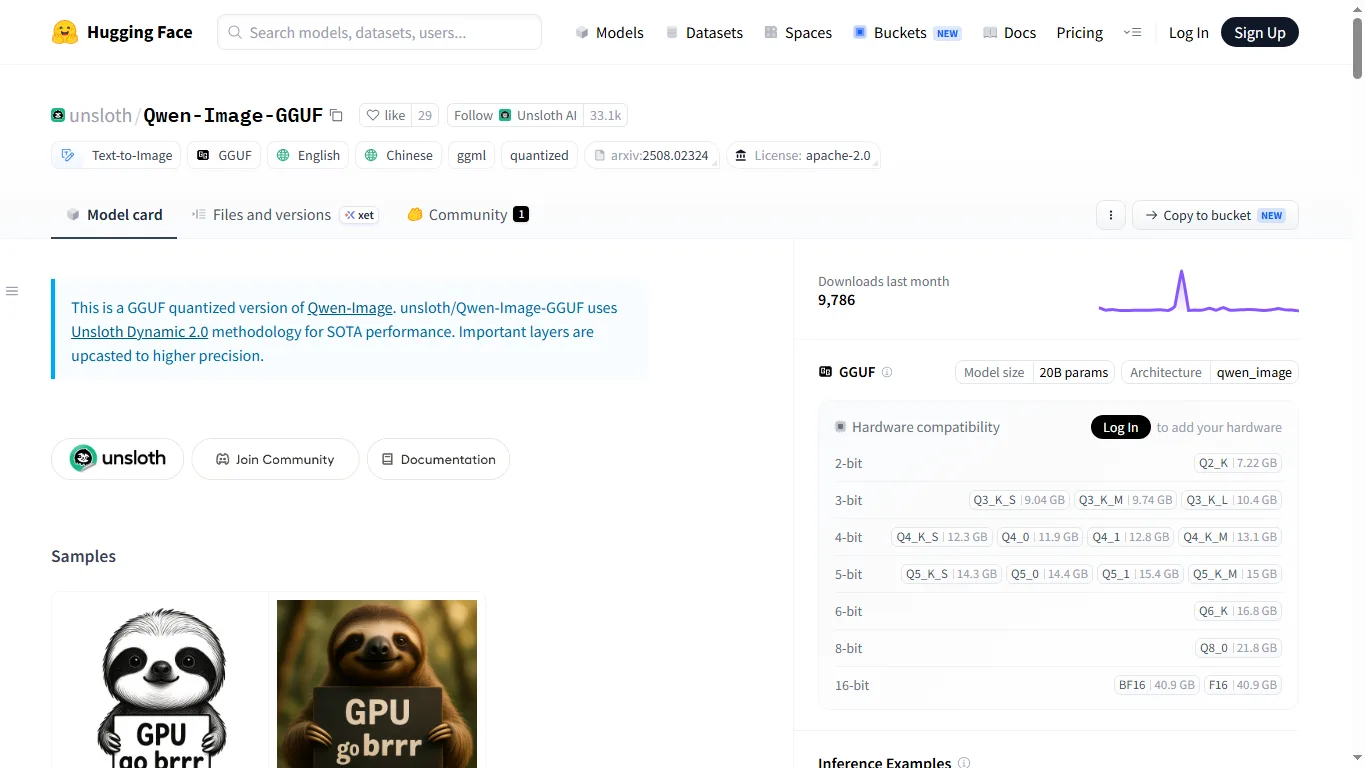Open the more navigation options menu icon
This screenshot has height=768, width=1365.
(x=1132, y=32)
